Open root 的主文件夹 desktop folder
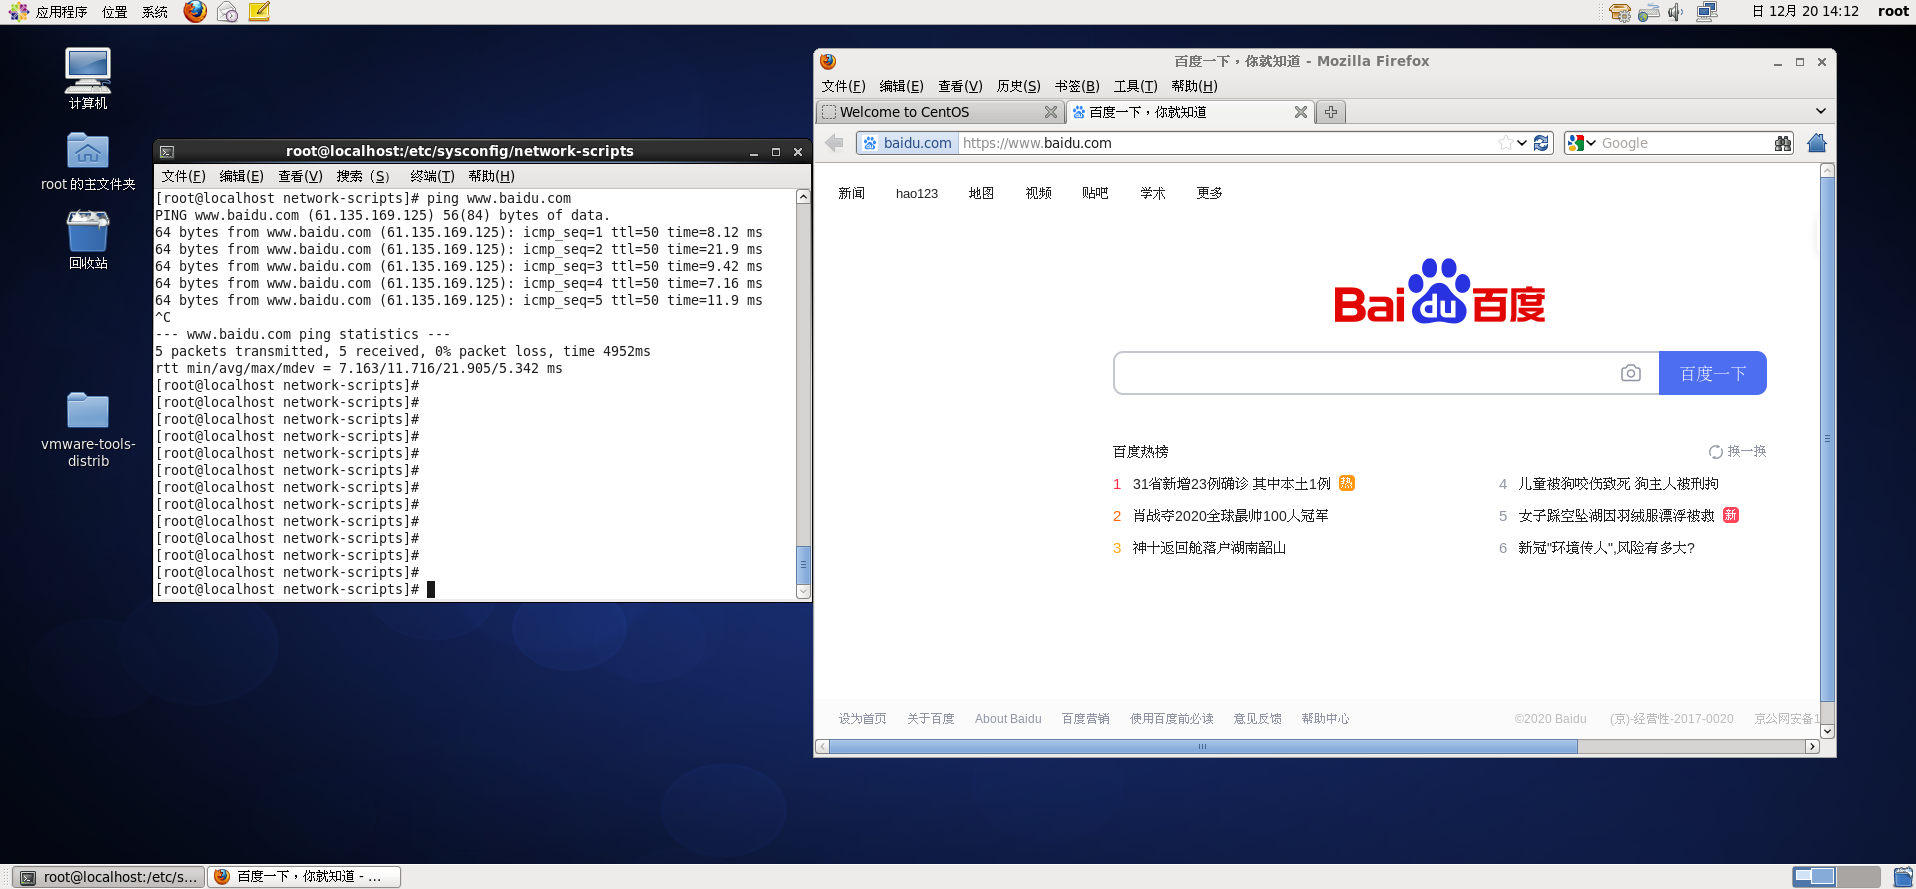Screen dimensions: 1916x889 [x=88, y=161]
